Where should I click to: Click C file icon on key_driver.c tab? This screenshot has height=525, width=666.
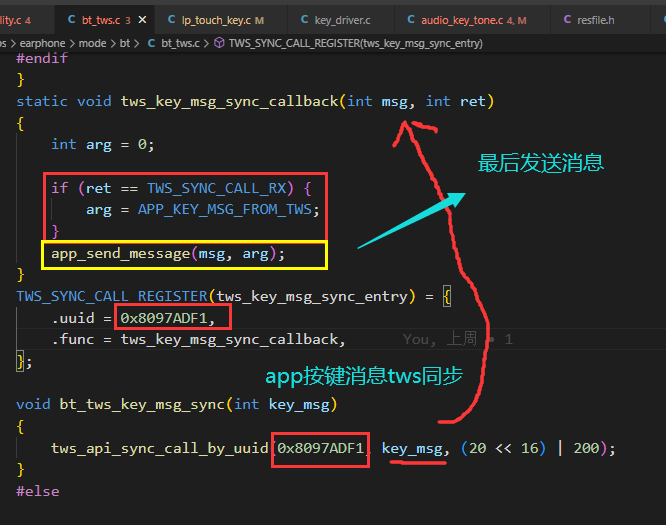point(304,20)
